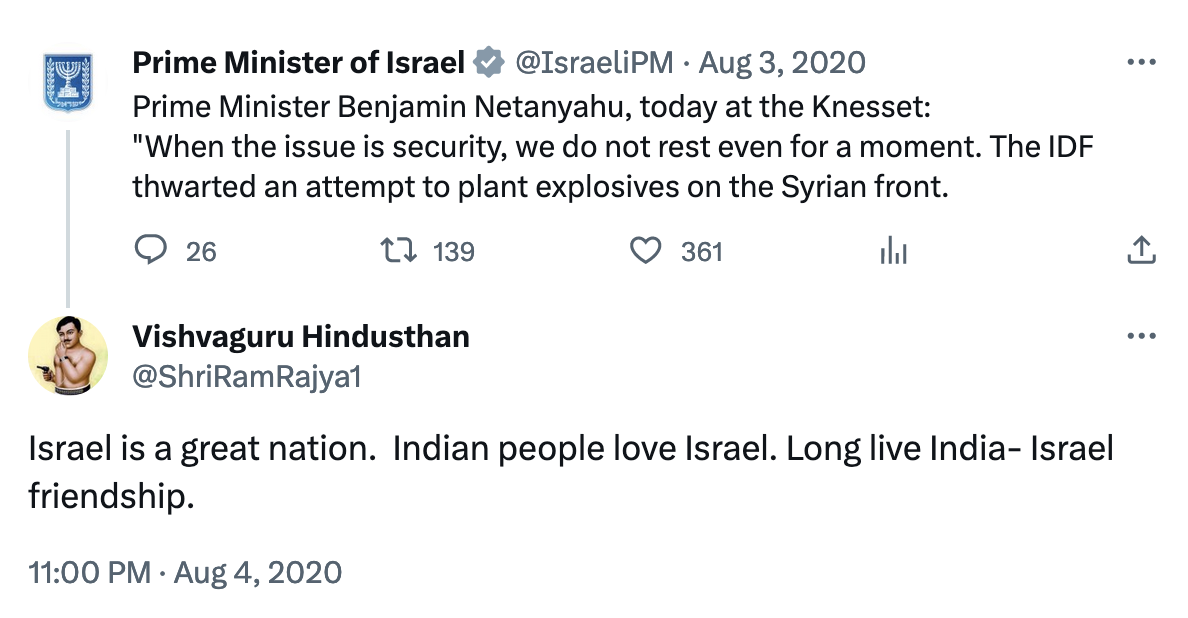
Task: Open More options on Vishvaguru Hindusthan's reply
Action: 1141,337
